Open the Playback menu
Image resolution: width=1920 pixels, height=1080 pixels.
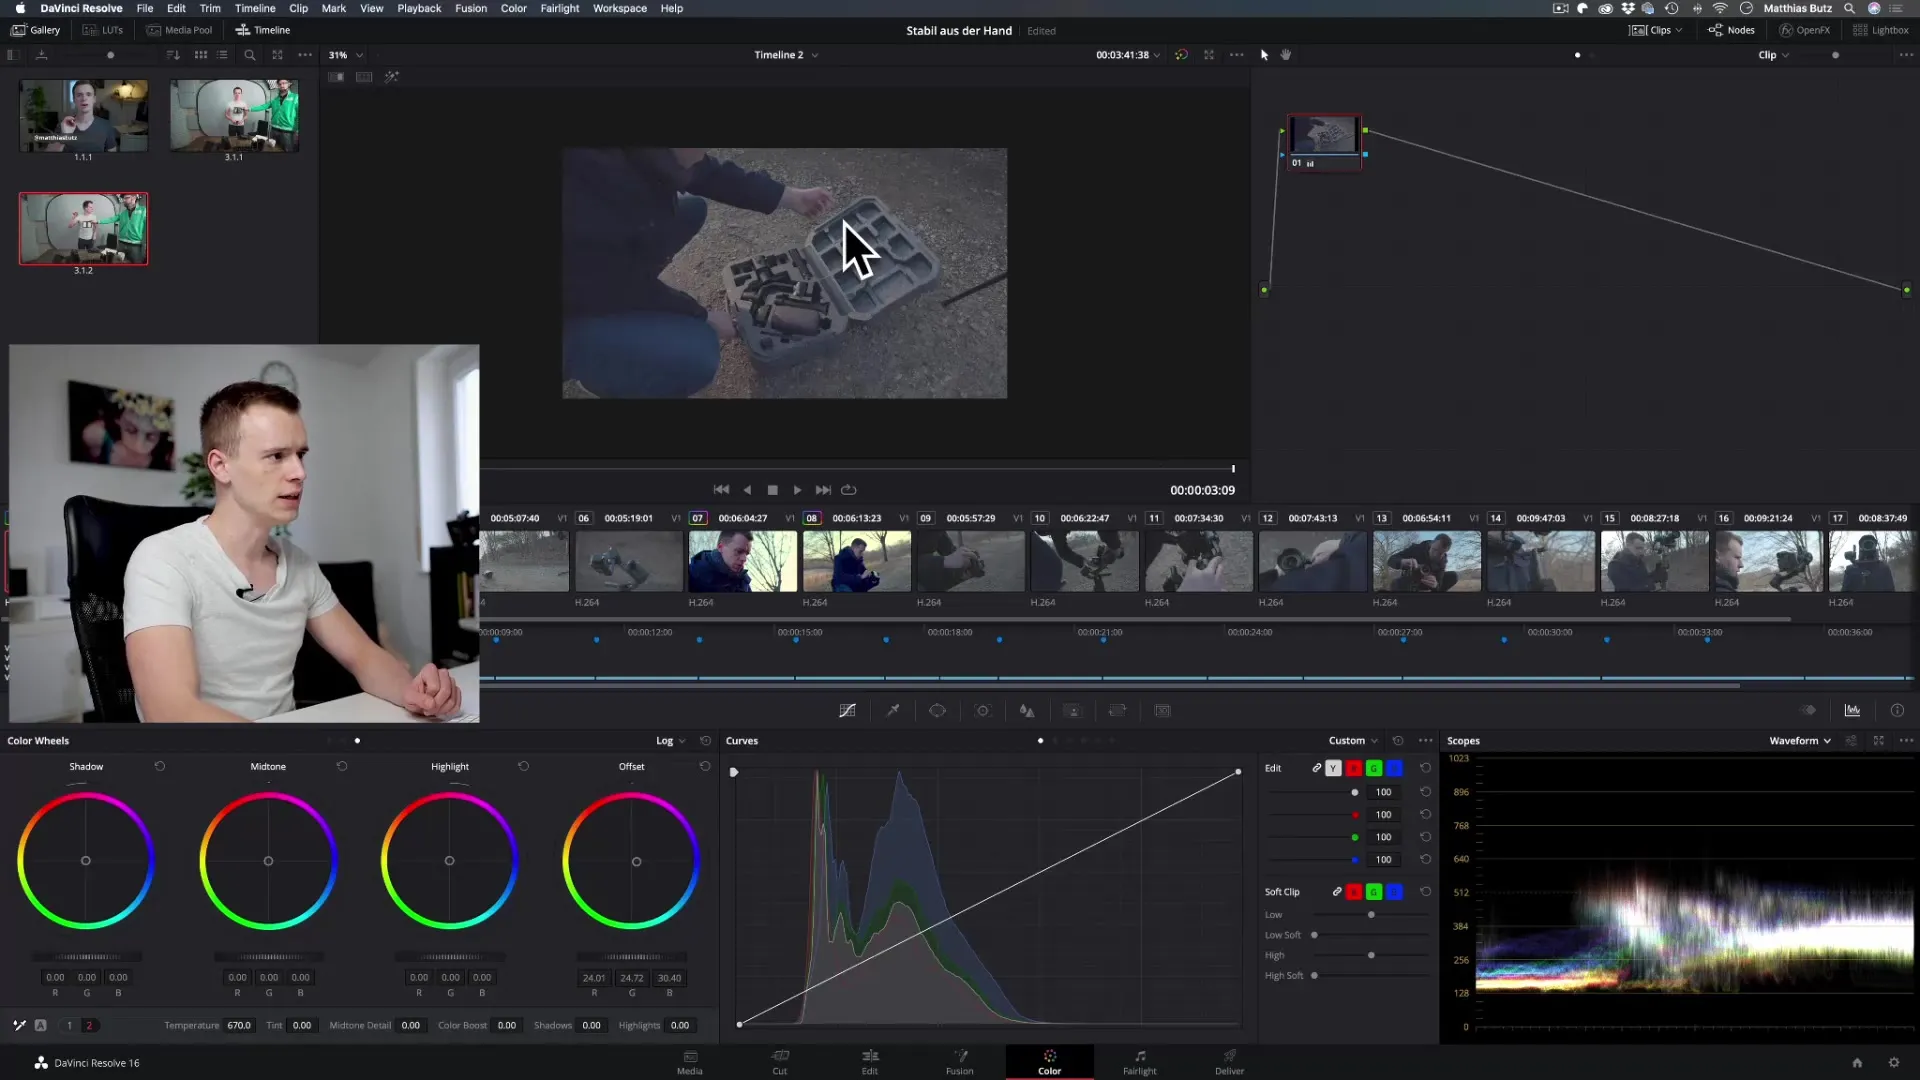tap(419, 8)
